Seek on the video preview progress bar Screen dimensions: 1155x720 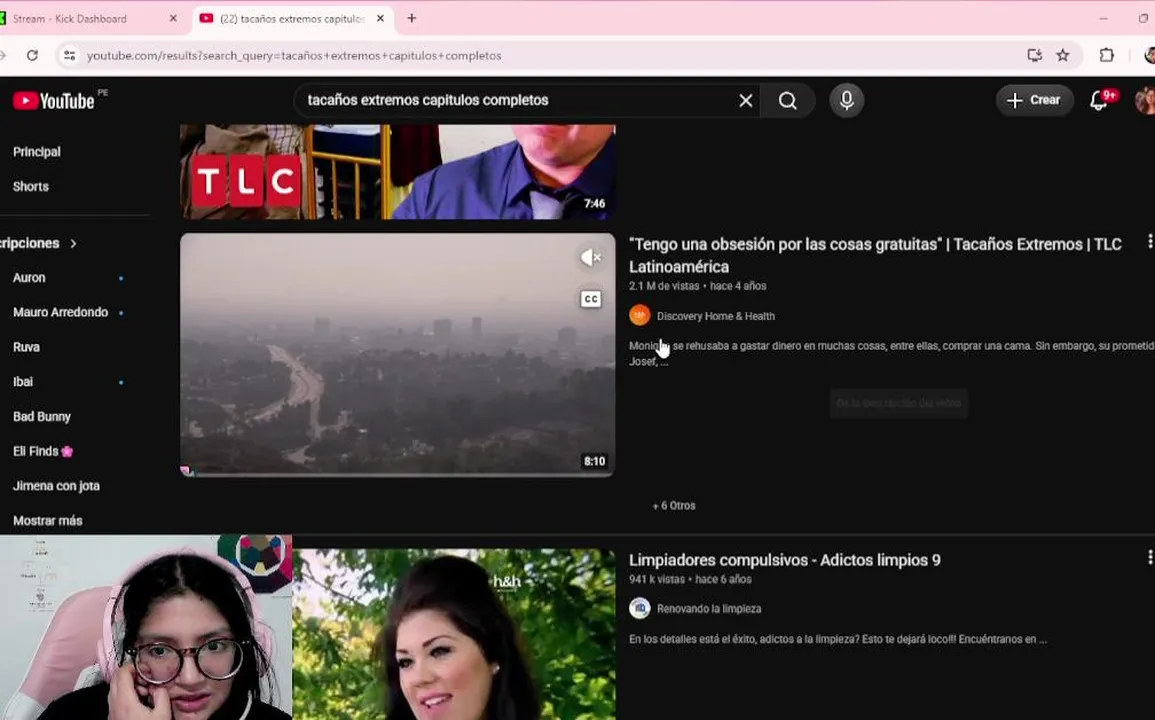point(398,474)
